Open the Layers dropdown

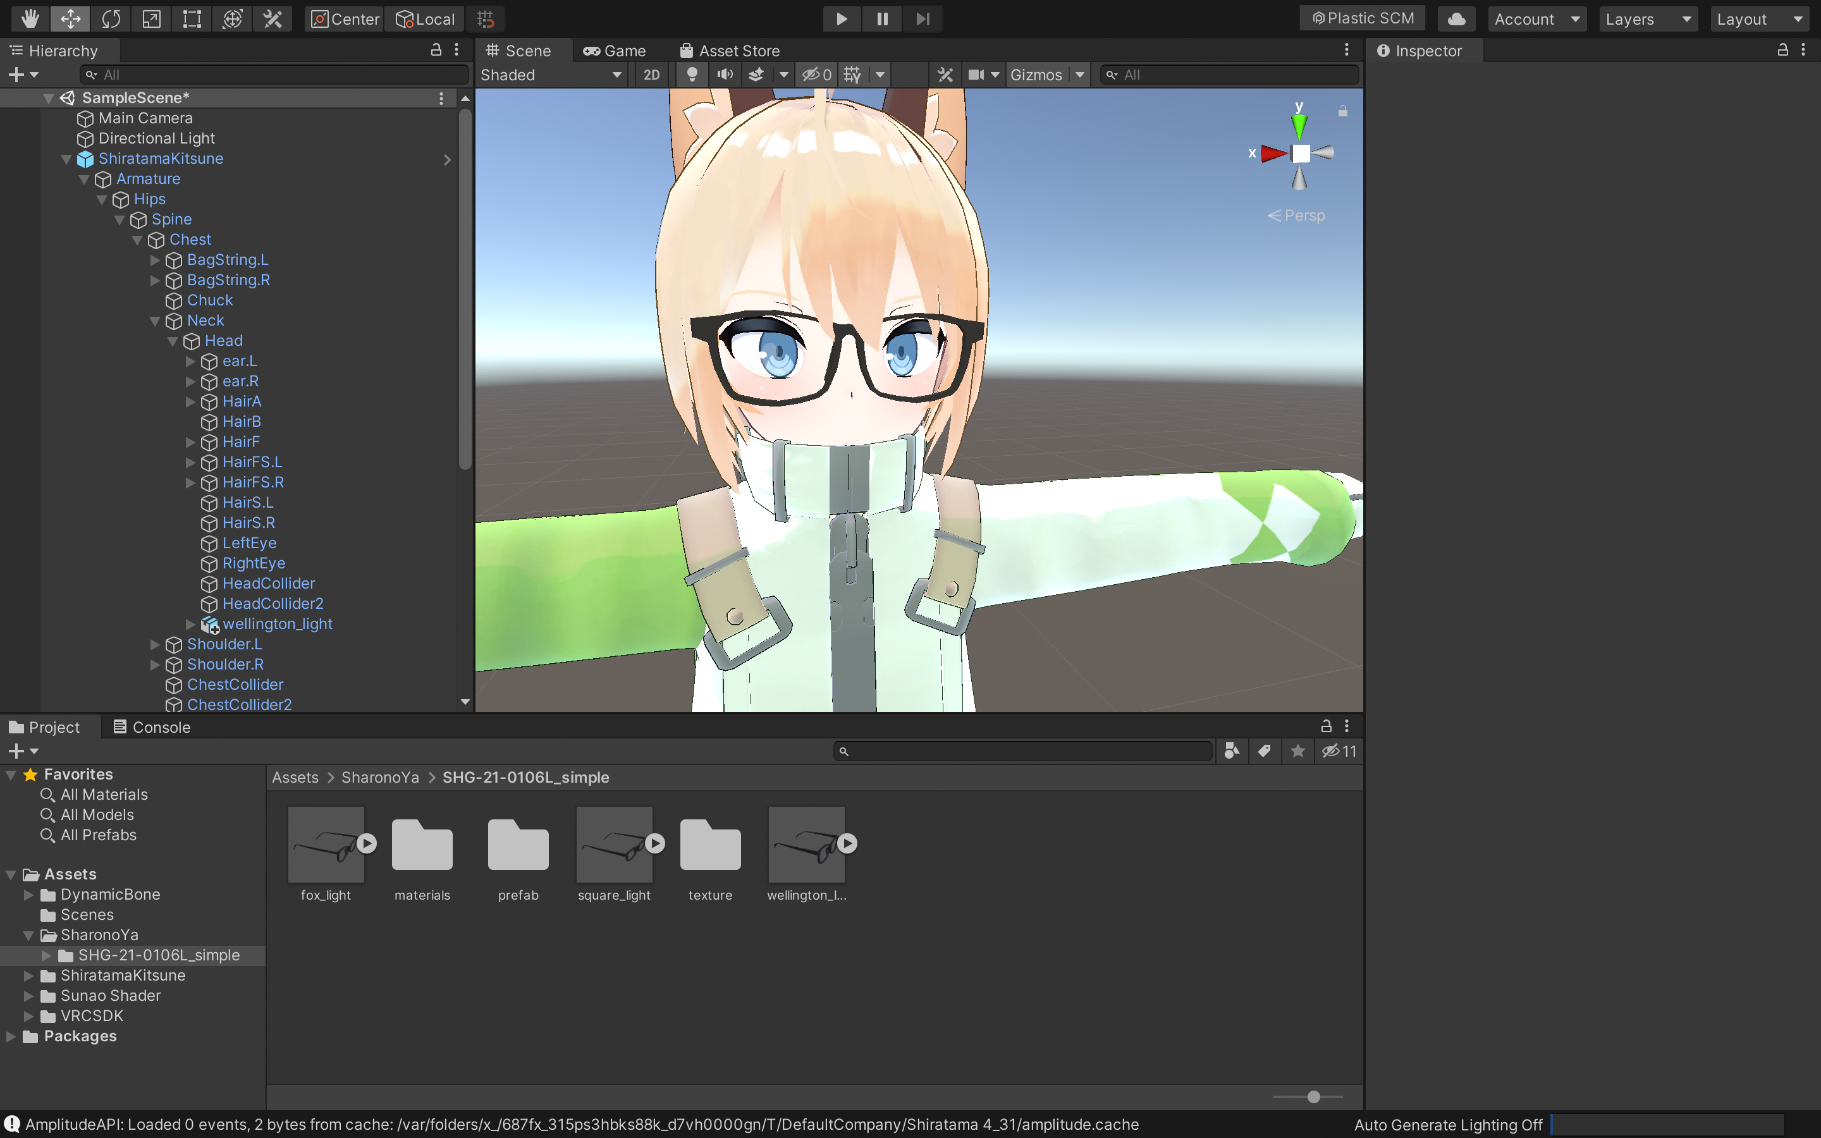pyautogui.click(x=1647, y=19)
